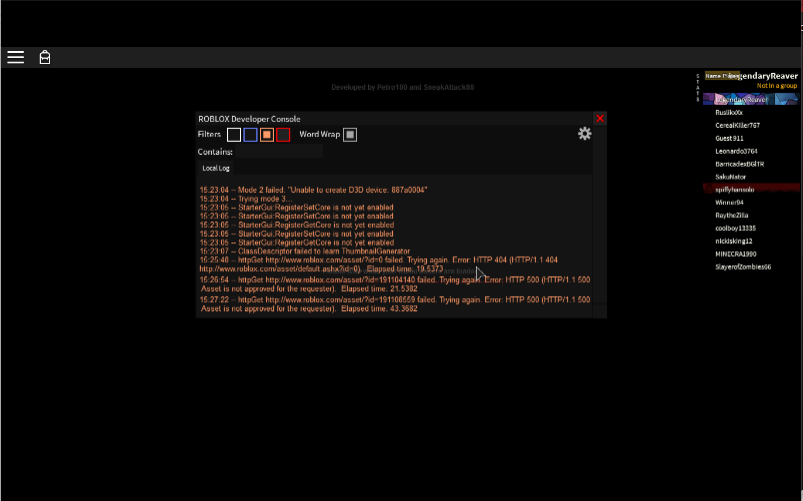The image size is (803, 501).
Task: Select highlighted player spiffyhansolo
Action: click(751, 190)
